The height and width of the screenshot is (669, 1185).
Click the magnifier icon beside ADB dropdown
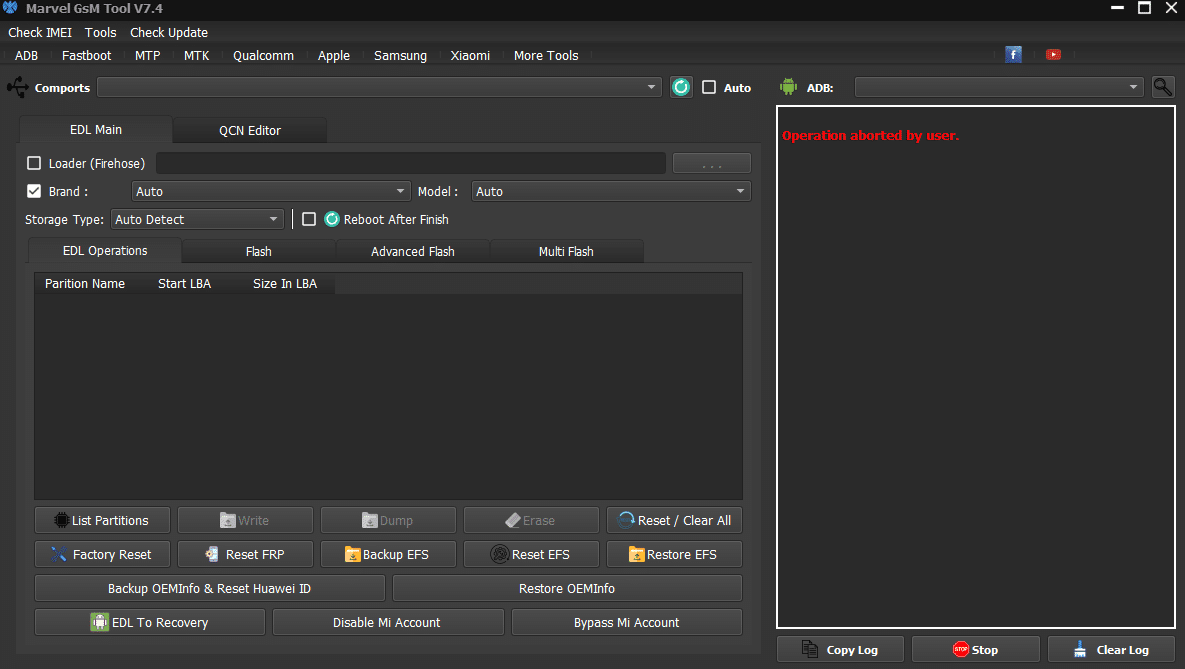tap(1162, 87)
